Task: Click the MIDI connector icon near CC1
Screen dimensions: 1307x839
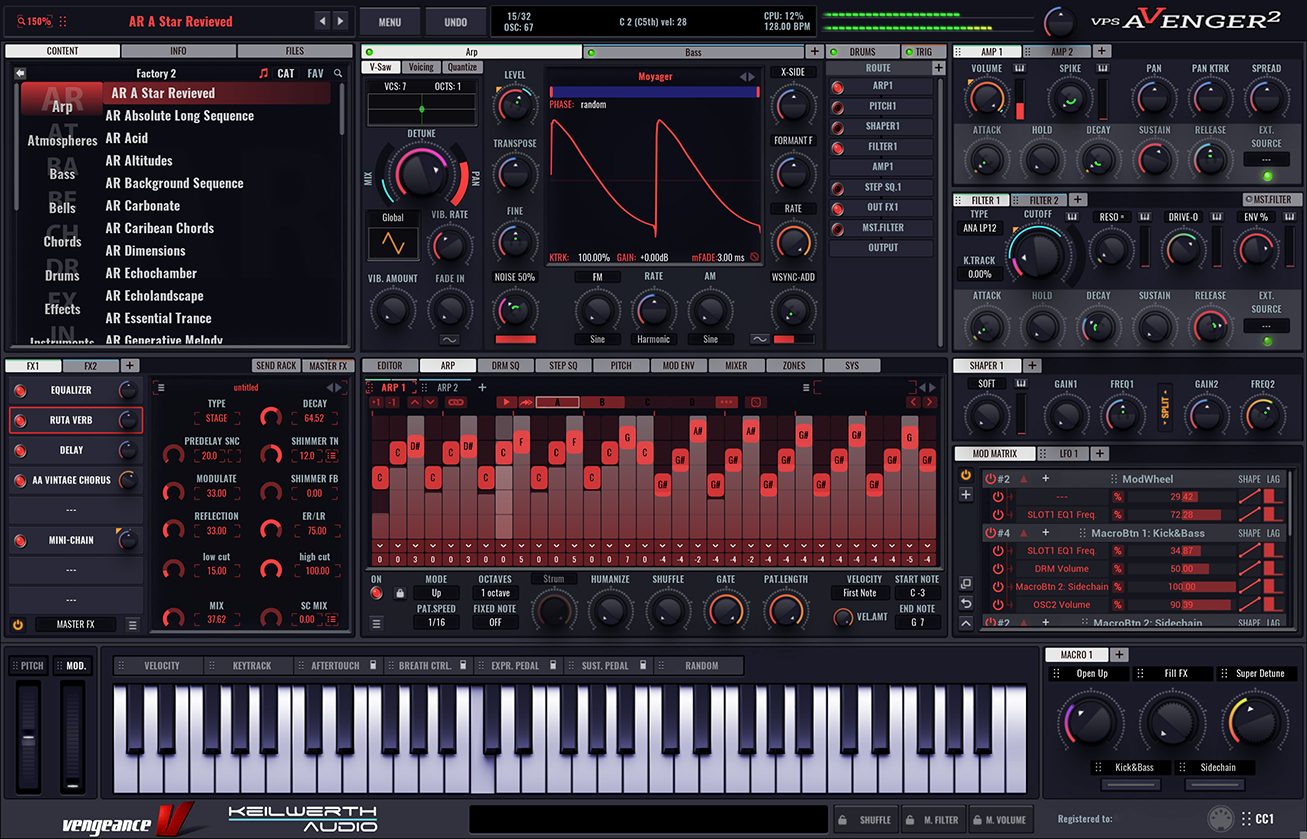Action: (x=1219, y=818)
